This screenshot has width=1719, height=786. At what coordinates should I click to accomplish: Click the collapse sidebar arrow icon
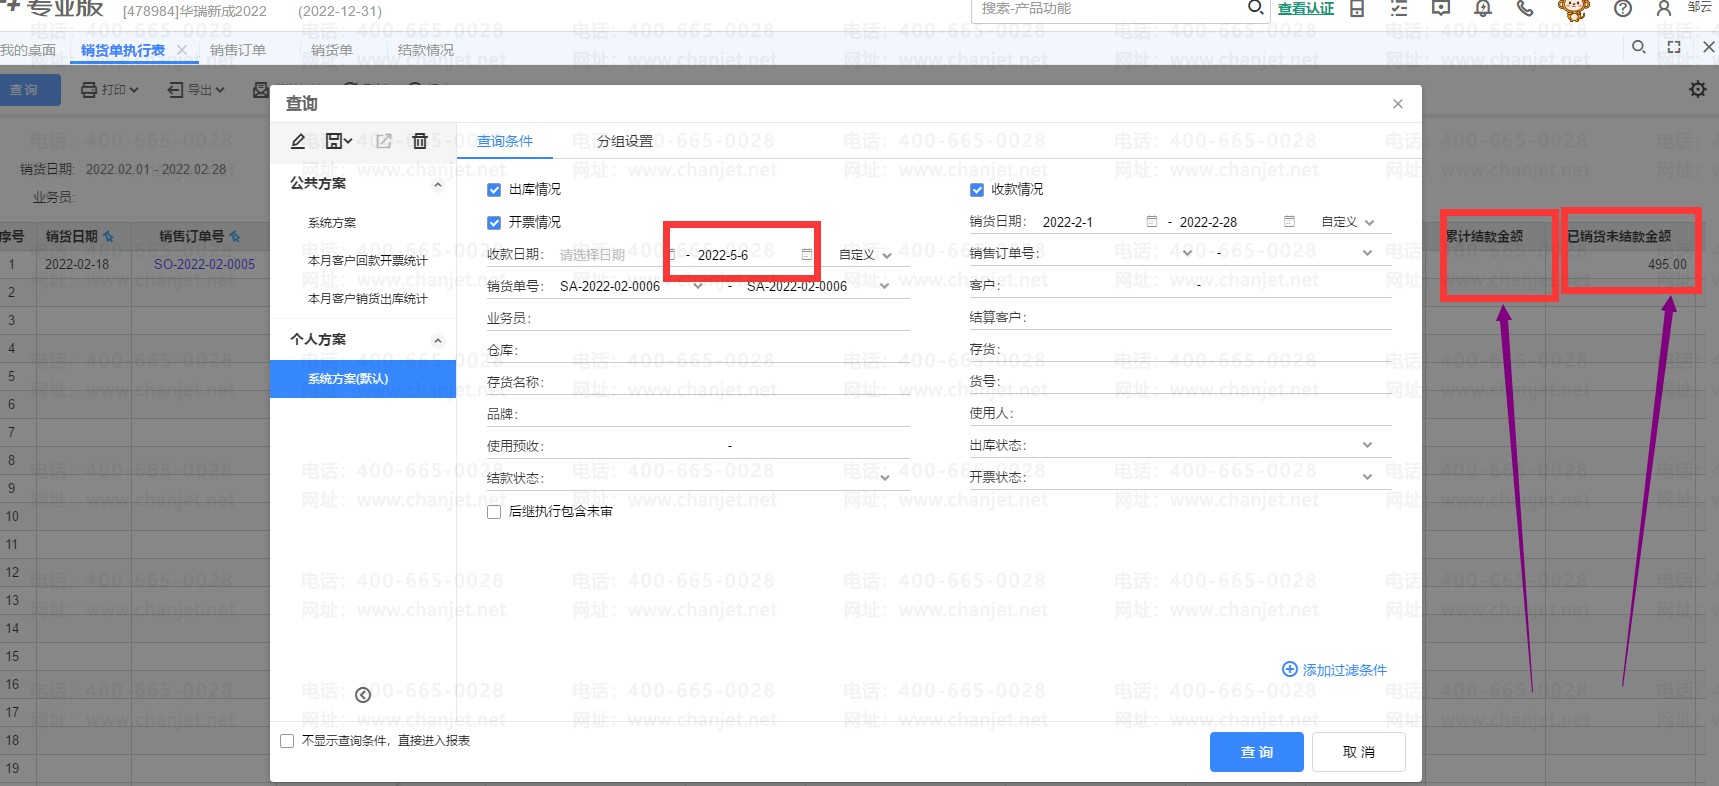pyautogui.click(x=363, y=695)
